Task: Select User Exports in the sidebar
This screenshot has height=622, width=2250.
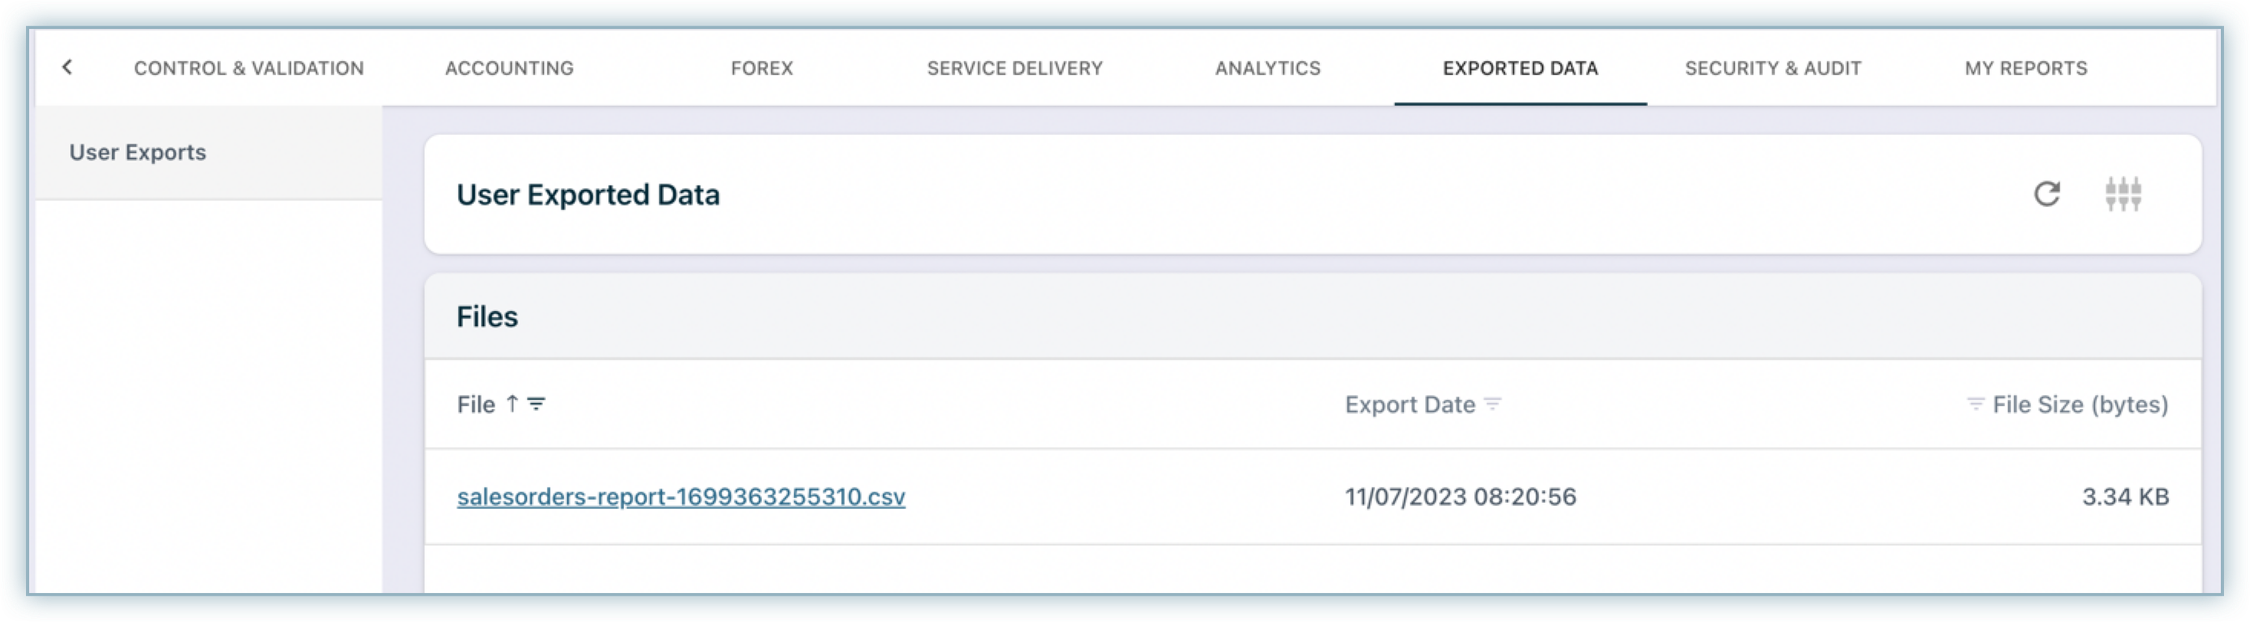Action: [x=138, y=152]
